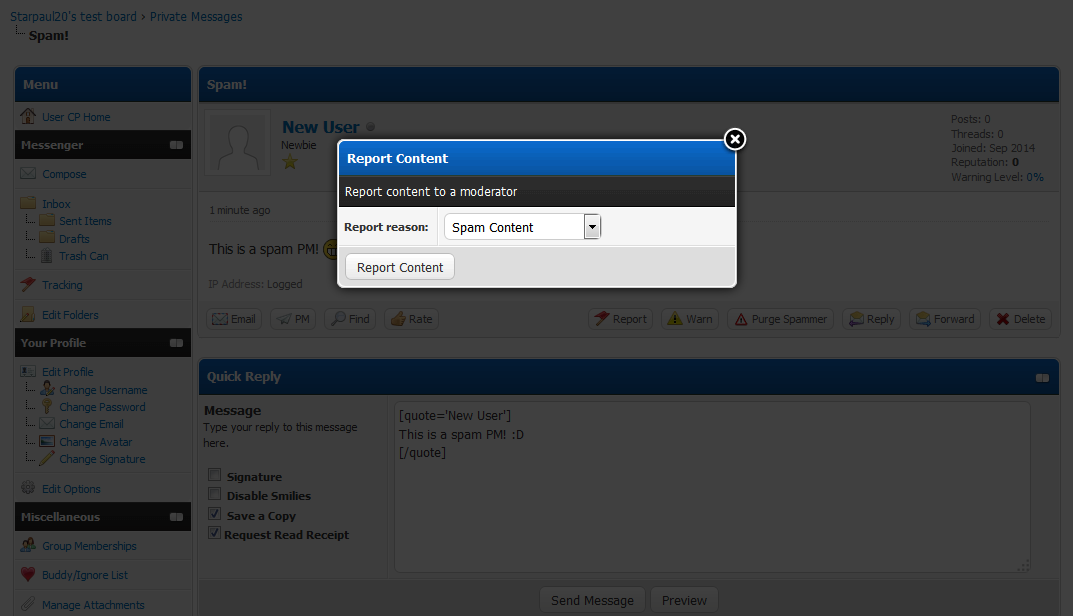Click the Edit Profile card icon
Viewport: 1073px width, 616px height.
click(28, 371)
